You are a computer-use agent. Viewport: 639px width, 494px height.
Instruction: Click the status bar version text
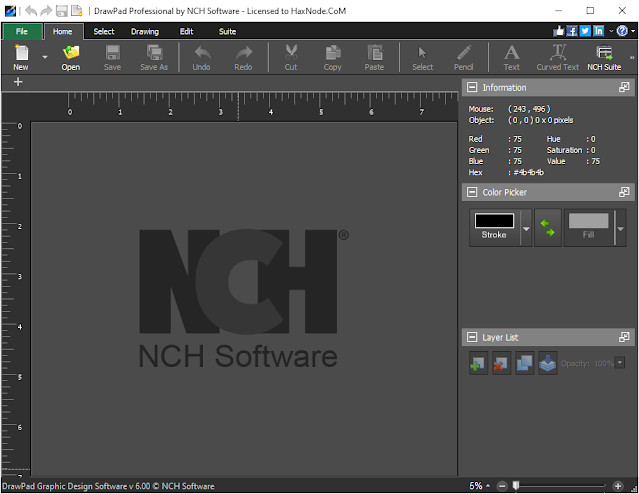(x=108, y=486)
